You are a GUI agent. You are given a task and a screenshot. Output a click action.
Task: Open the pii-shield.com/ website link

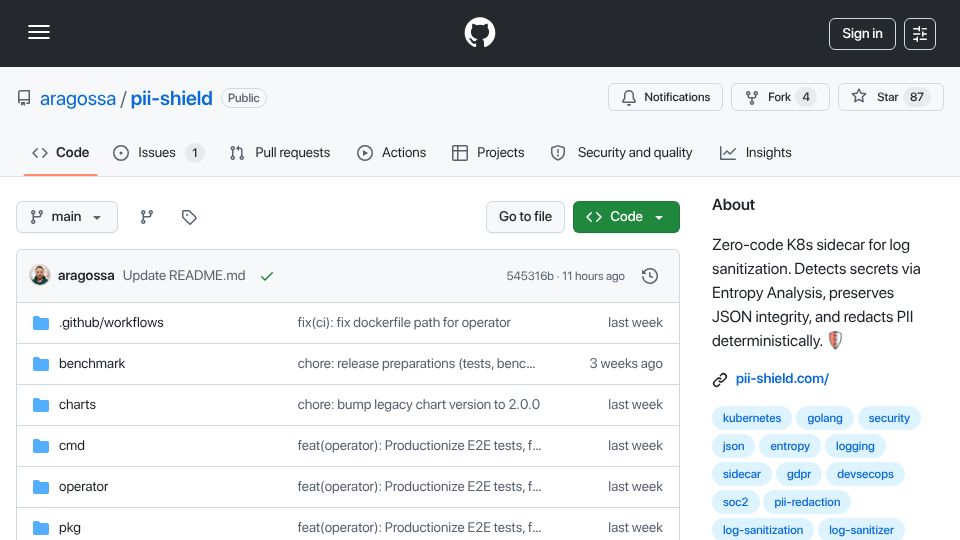tap(782, 378)
